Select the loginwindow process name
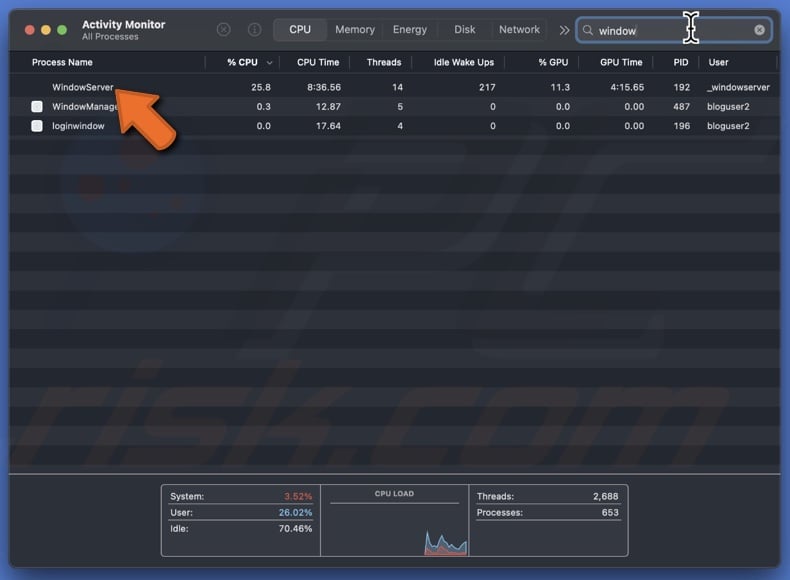The height and width of the screenshot is (580, 790). point(78,126)
